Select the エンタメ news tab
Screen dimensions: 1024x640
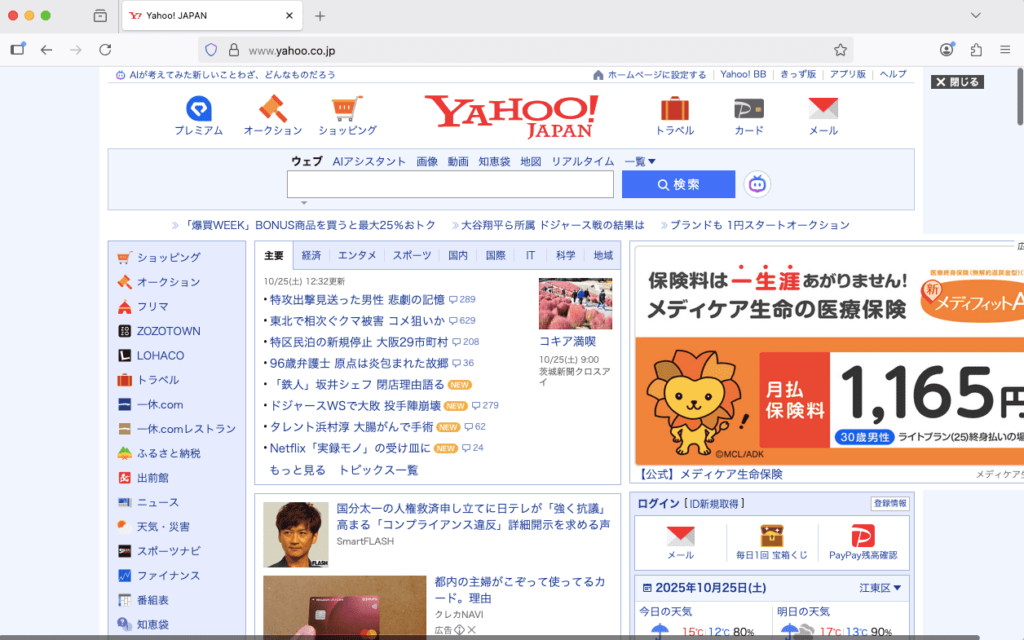click(357, 255)
